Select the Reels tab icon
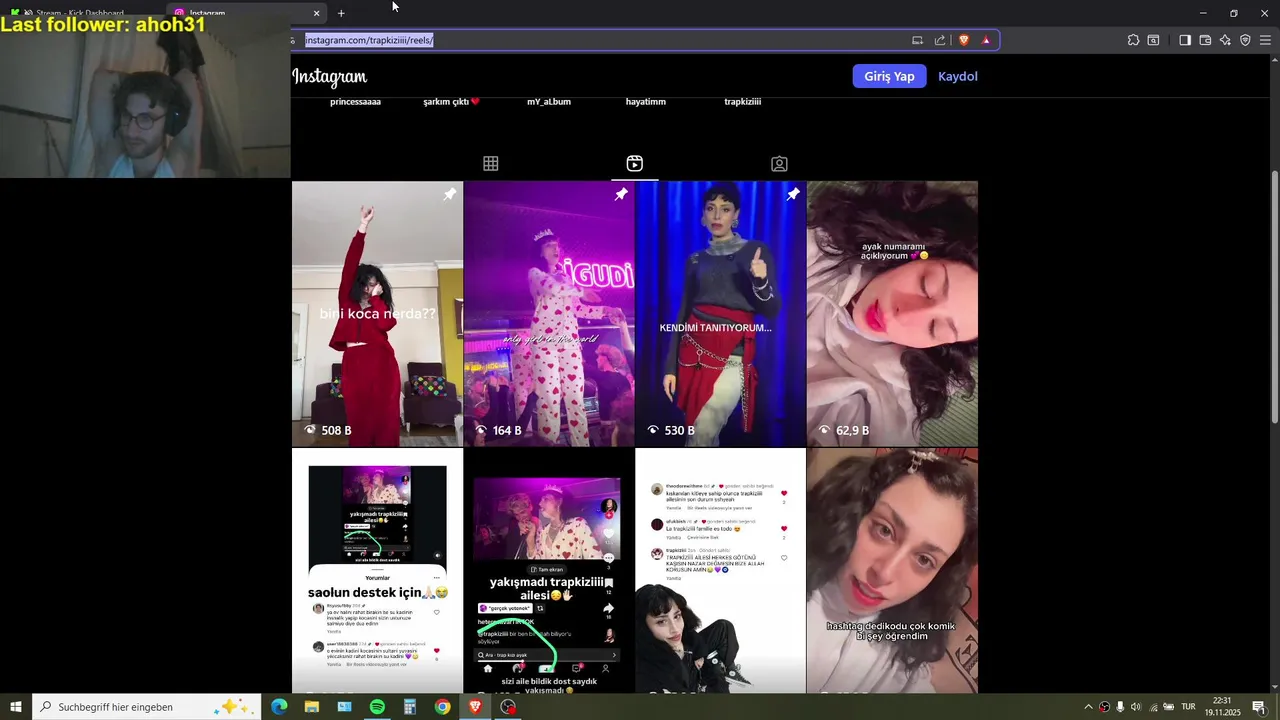Viewport: 1280px width, 720px height. (634, 163)
